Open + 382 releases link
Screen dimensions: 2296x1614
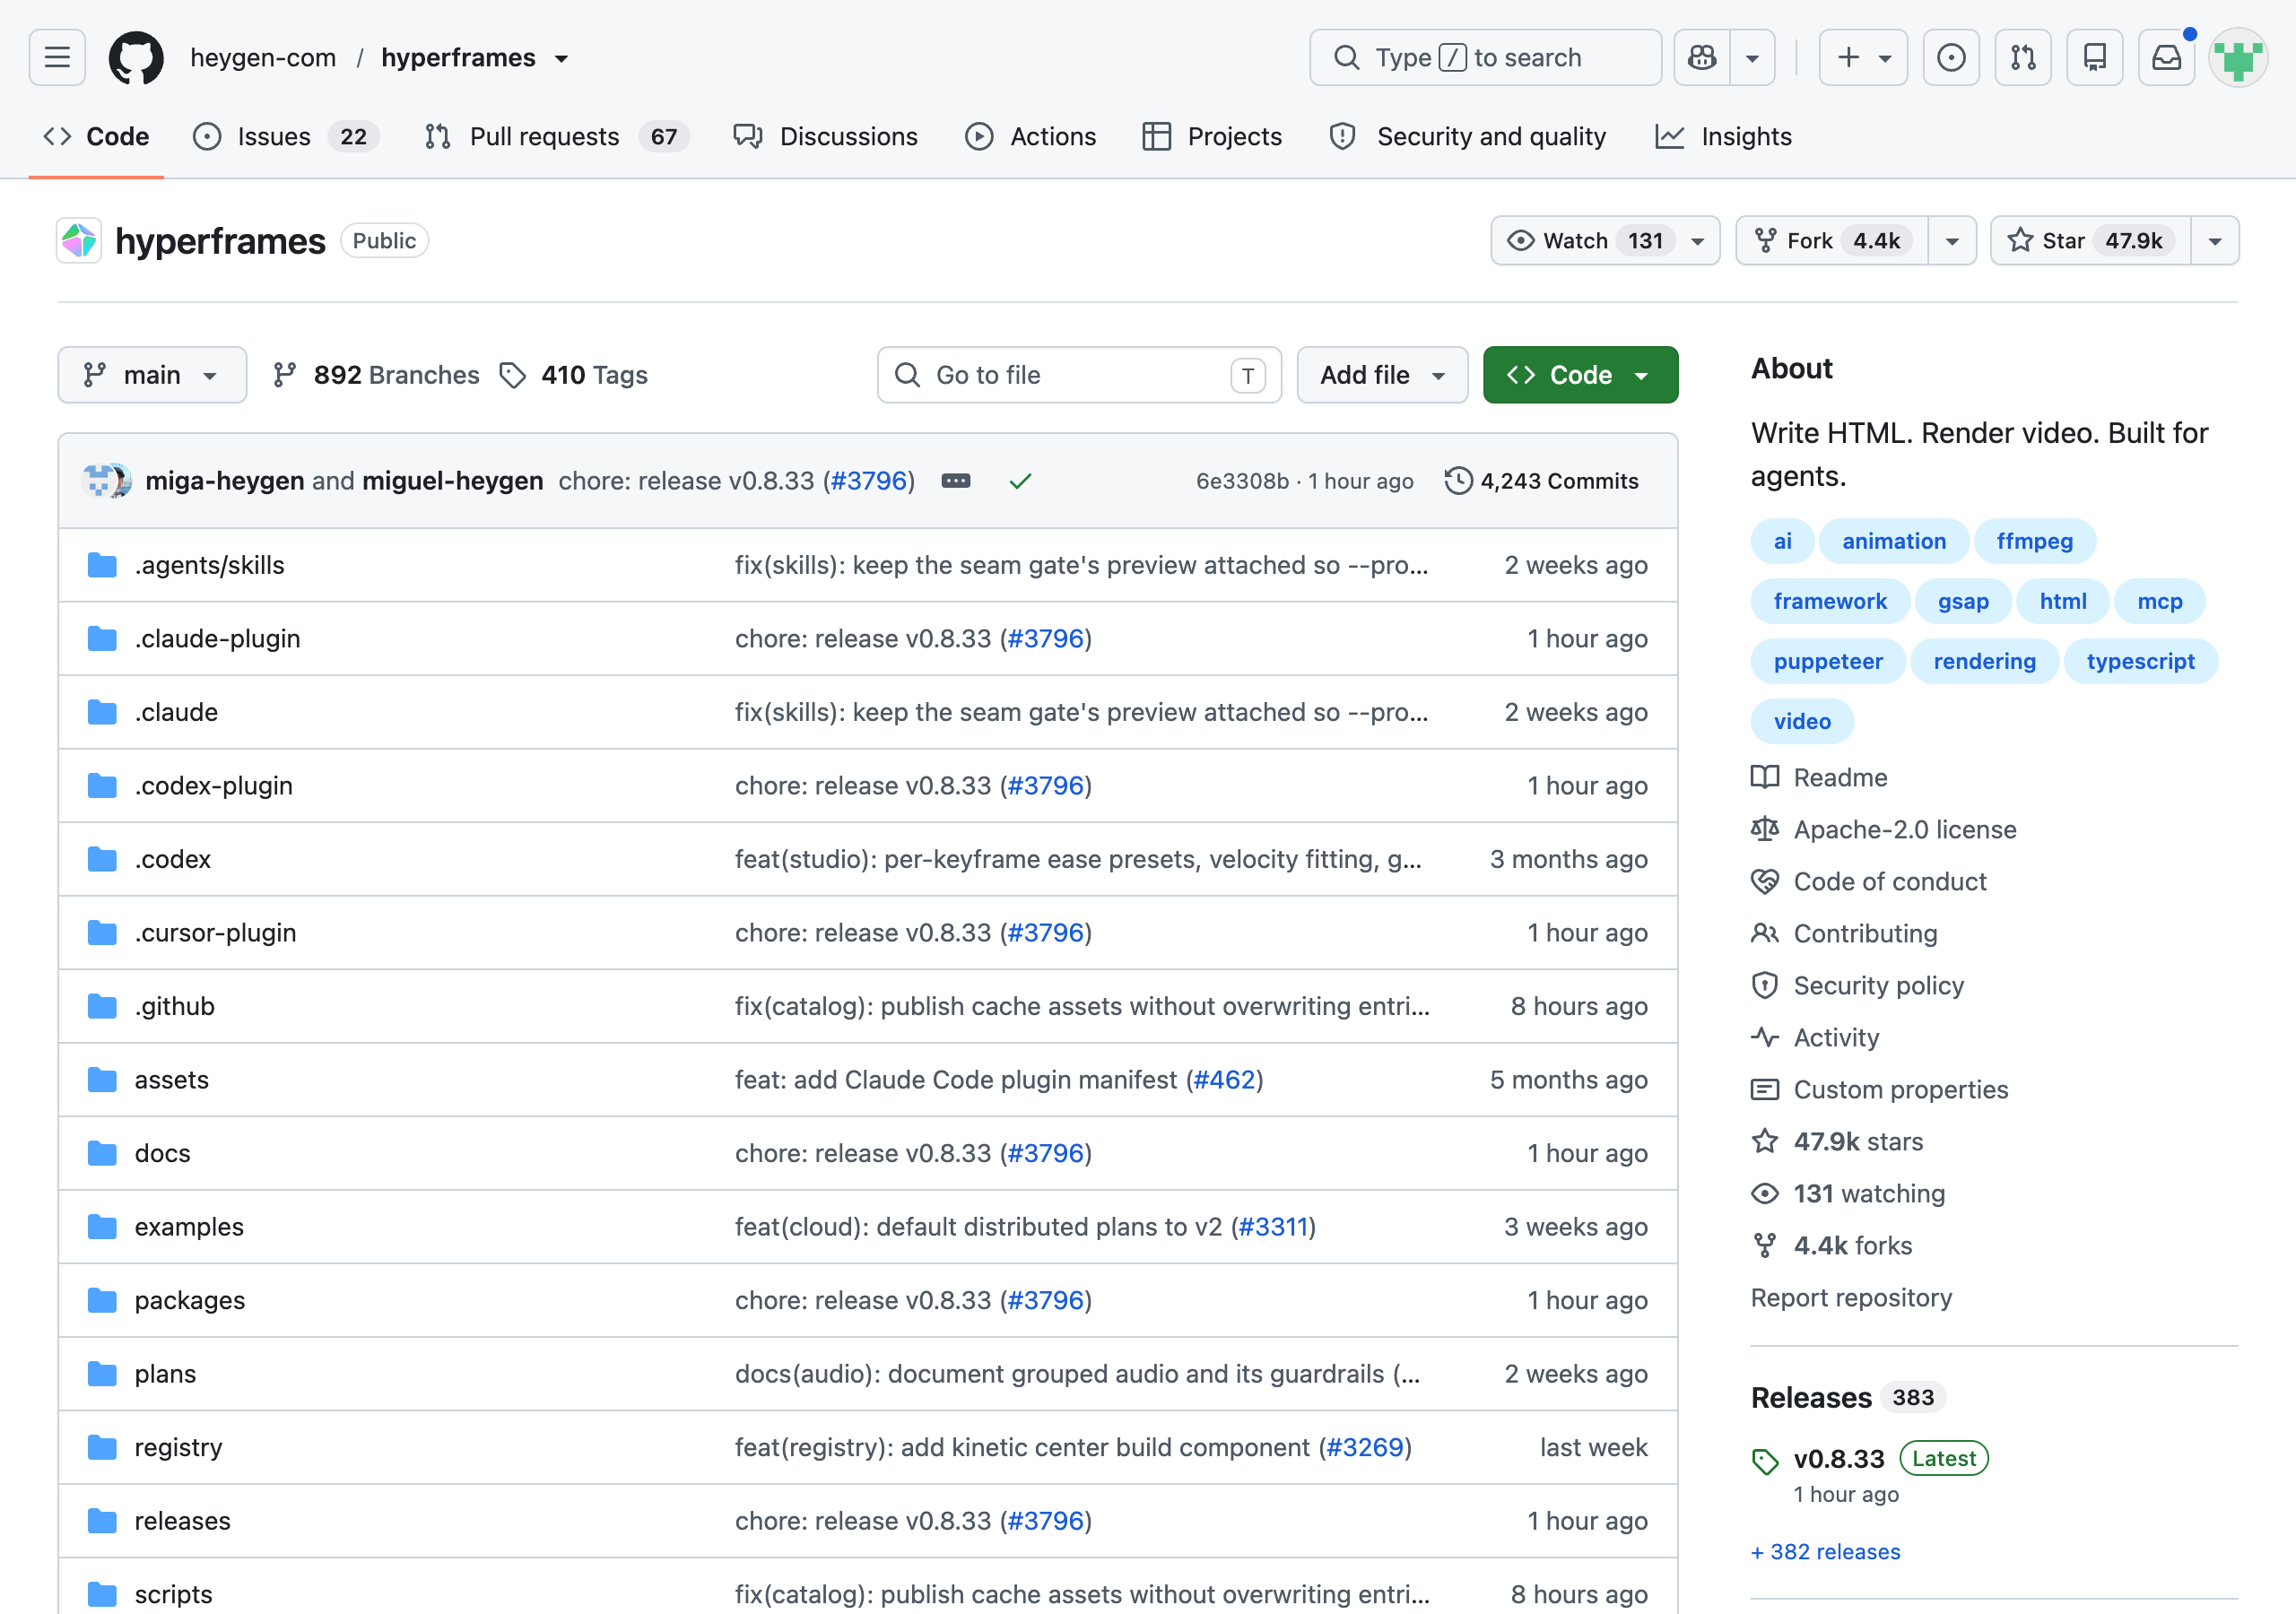[x=1825, y=1551]
